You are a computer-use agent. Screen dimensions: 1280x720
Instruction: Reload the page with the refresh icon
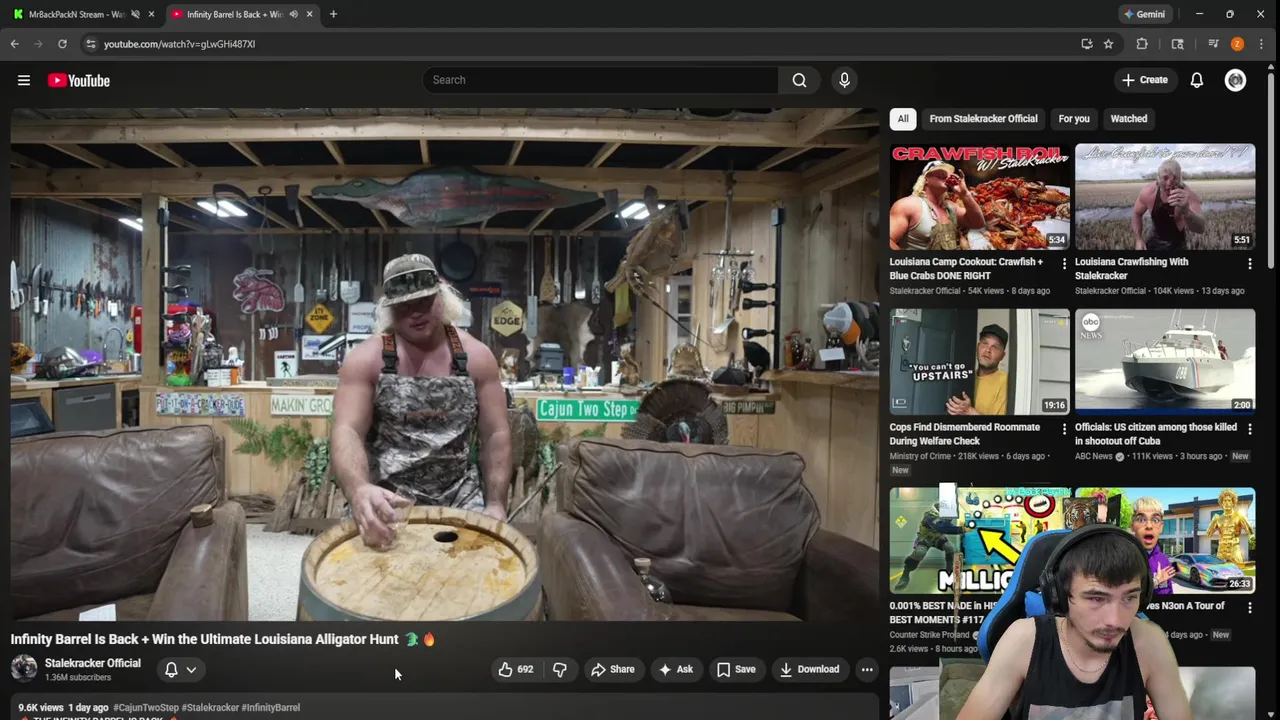[62, 44]
